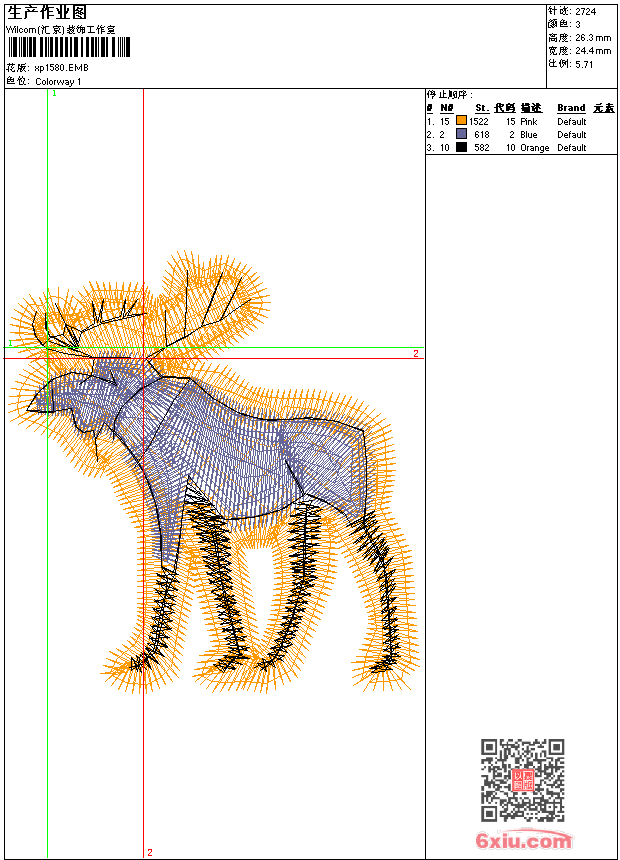Image resolution: width=620 pixels, height=860 pixels.
Task: Click the stitch count value 2724
Action: pos(585,11)
